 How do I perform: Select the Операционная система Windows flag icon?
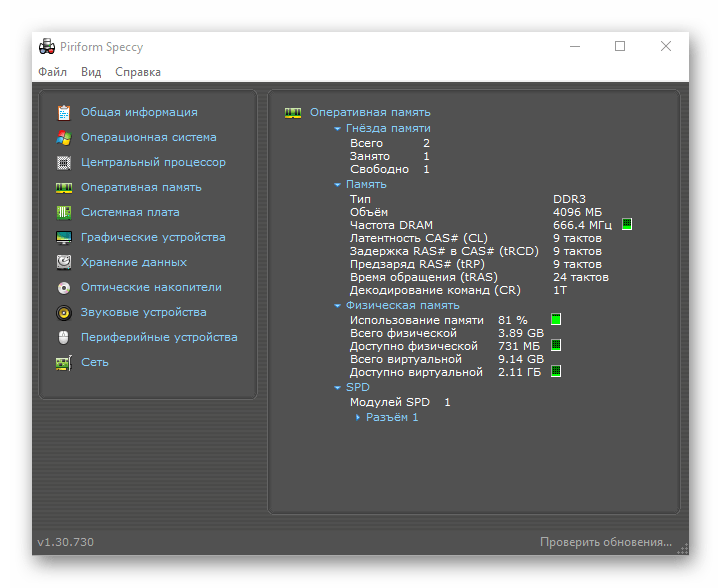click(64, 137)
